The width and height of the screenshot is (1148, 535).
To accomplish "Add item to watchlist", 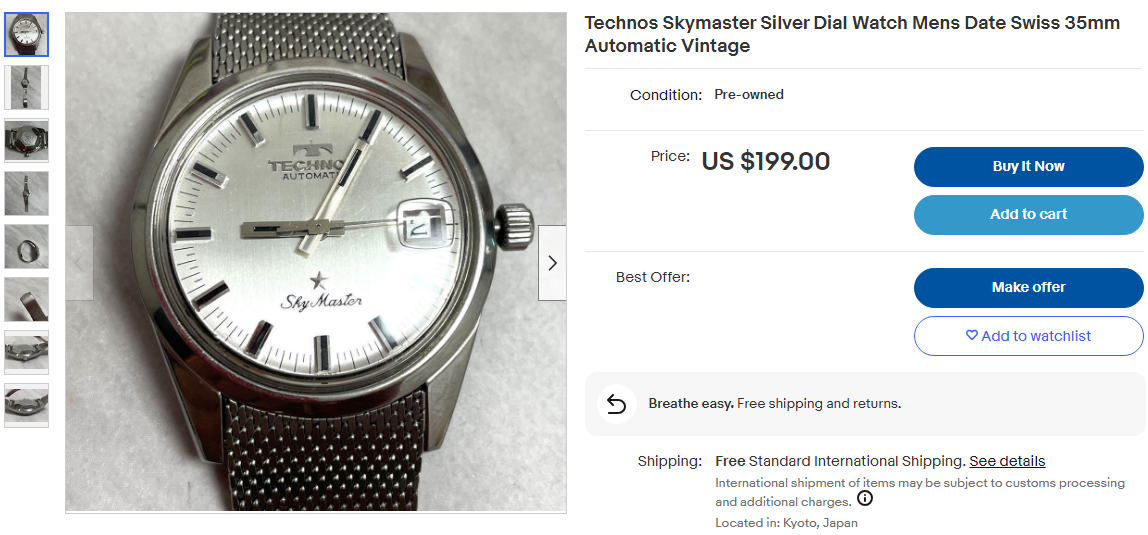I will pyautogui.click(x=1028, y=336).
